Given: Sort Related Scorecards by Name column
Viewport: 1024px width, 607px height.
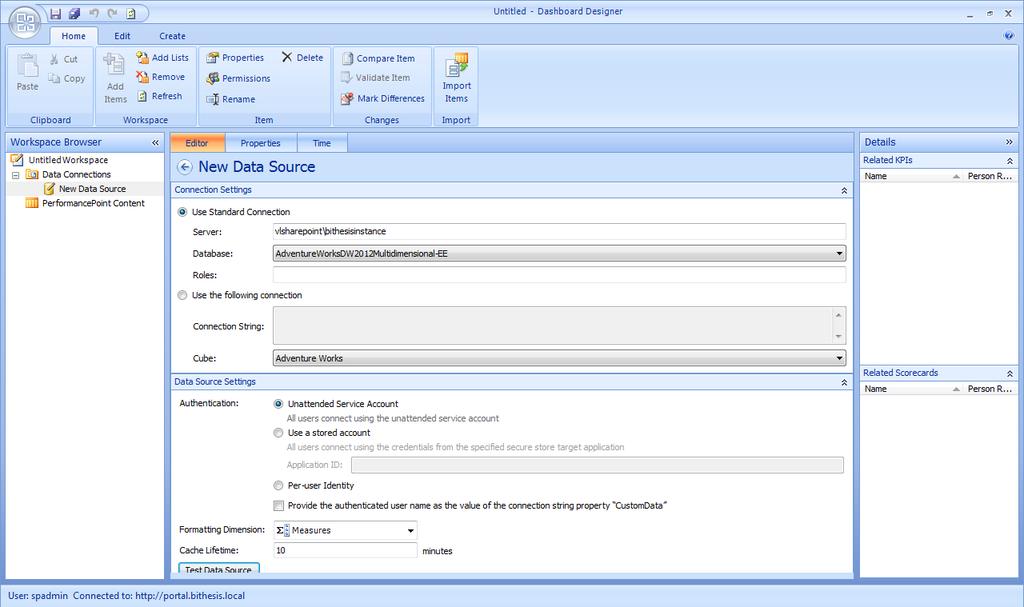Looking at the screenshot, I should pos(912,389).
